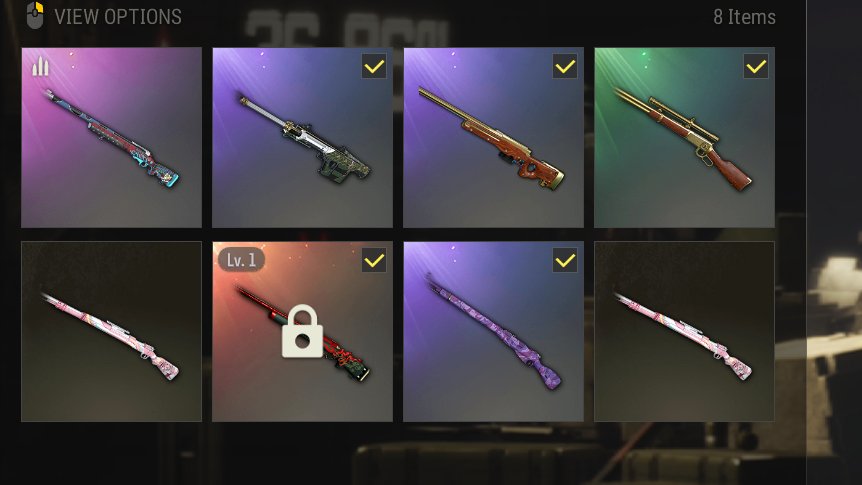This screenshot has width=862, height=485.
Task: Toggle checkmark on purple camo rifle tile
Action: [565, 260]
